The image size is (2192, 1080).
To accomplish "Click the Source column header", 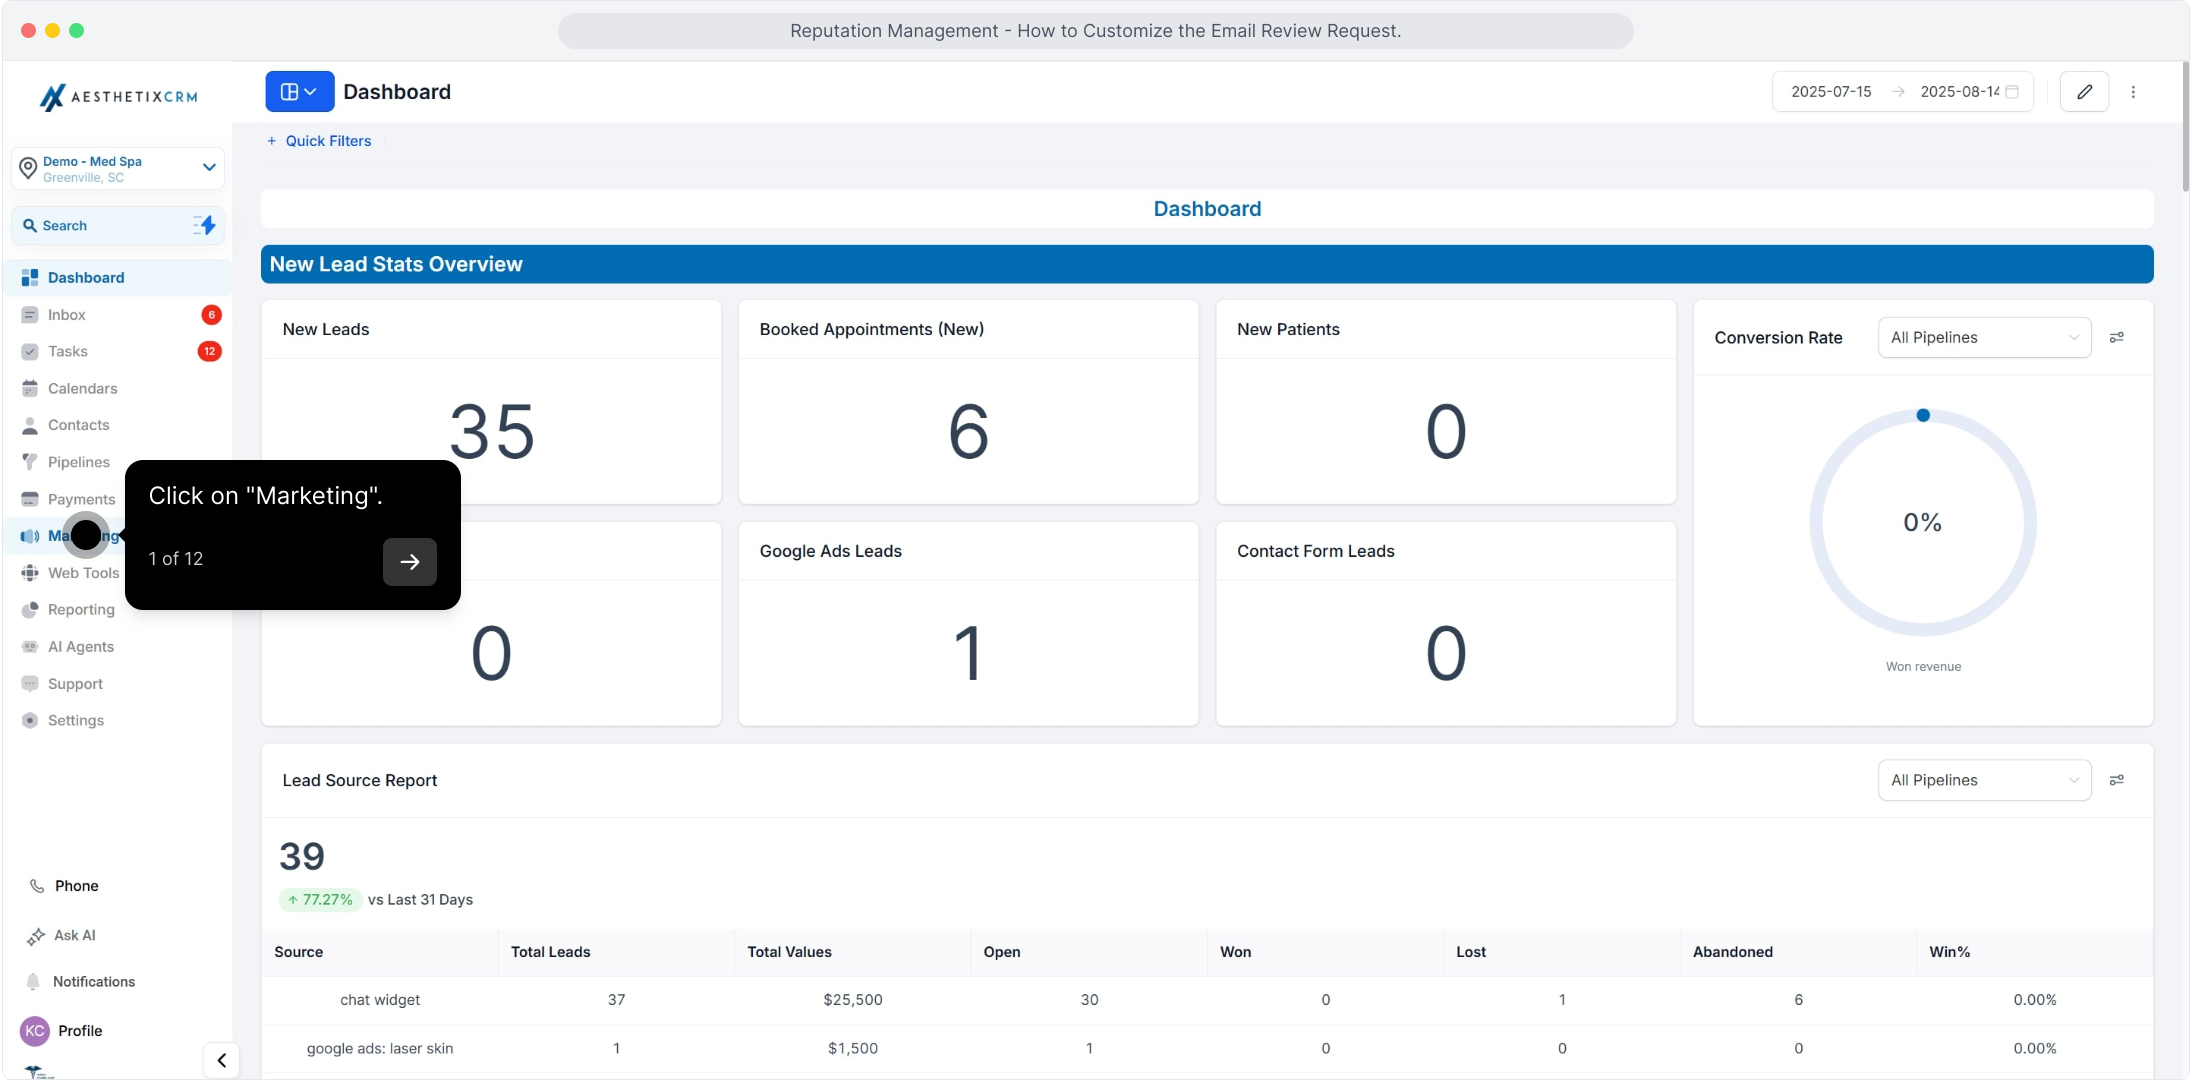I will click(299, 952).
